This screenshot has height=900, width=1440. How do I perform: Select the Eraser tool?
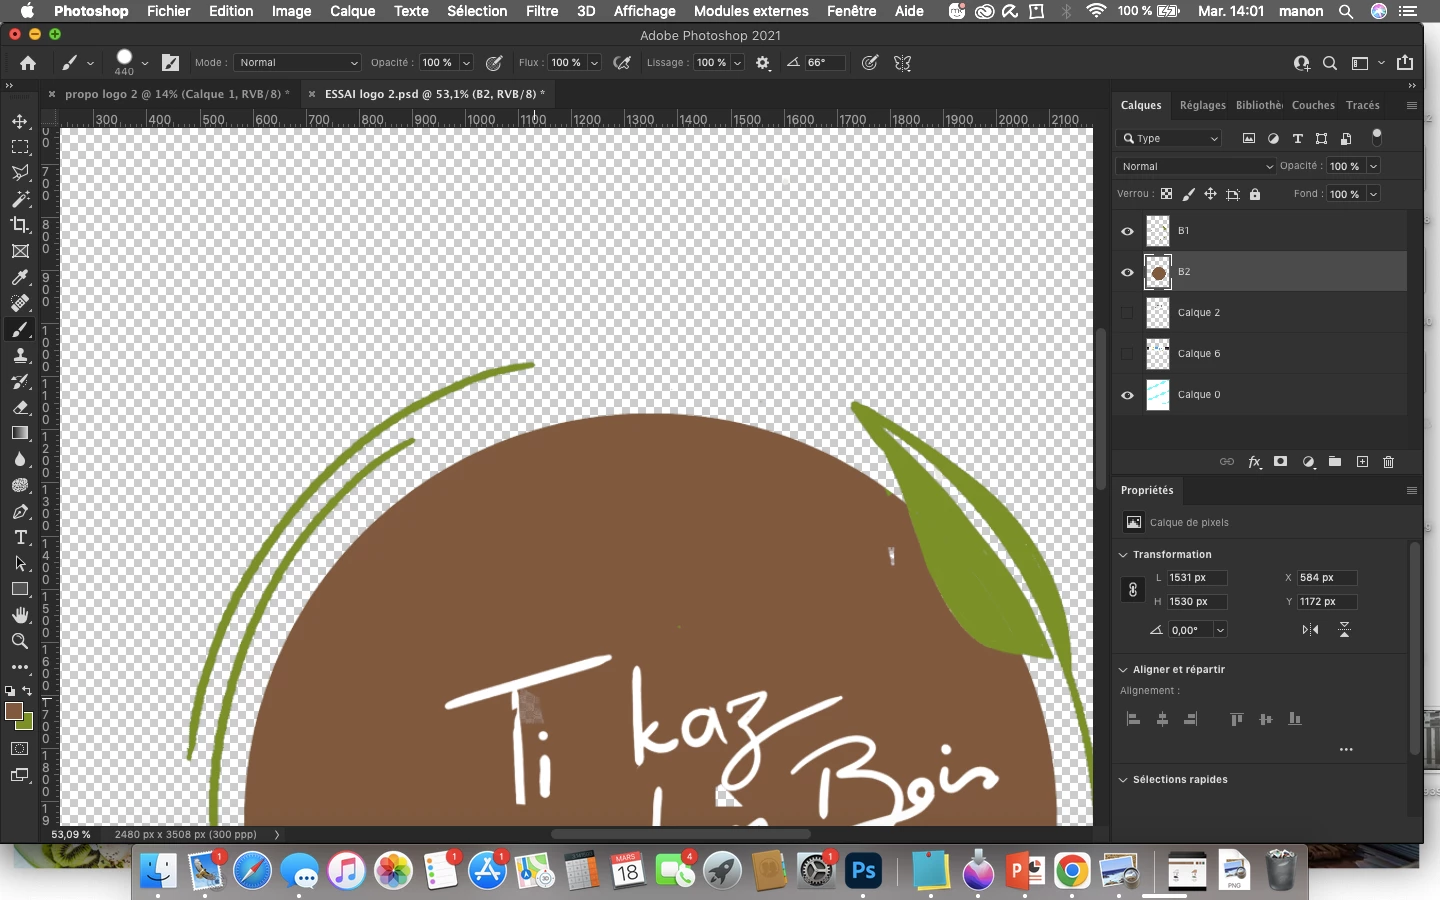20,407
